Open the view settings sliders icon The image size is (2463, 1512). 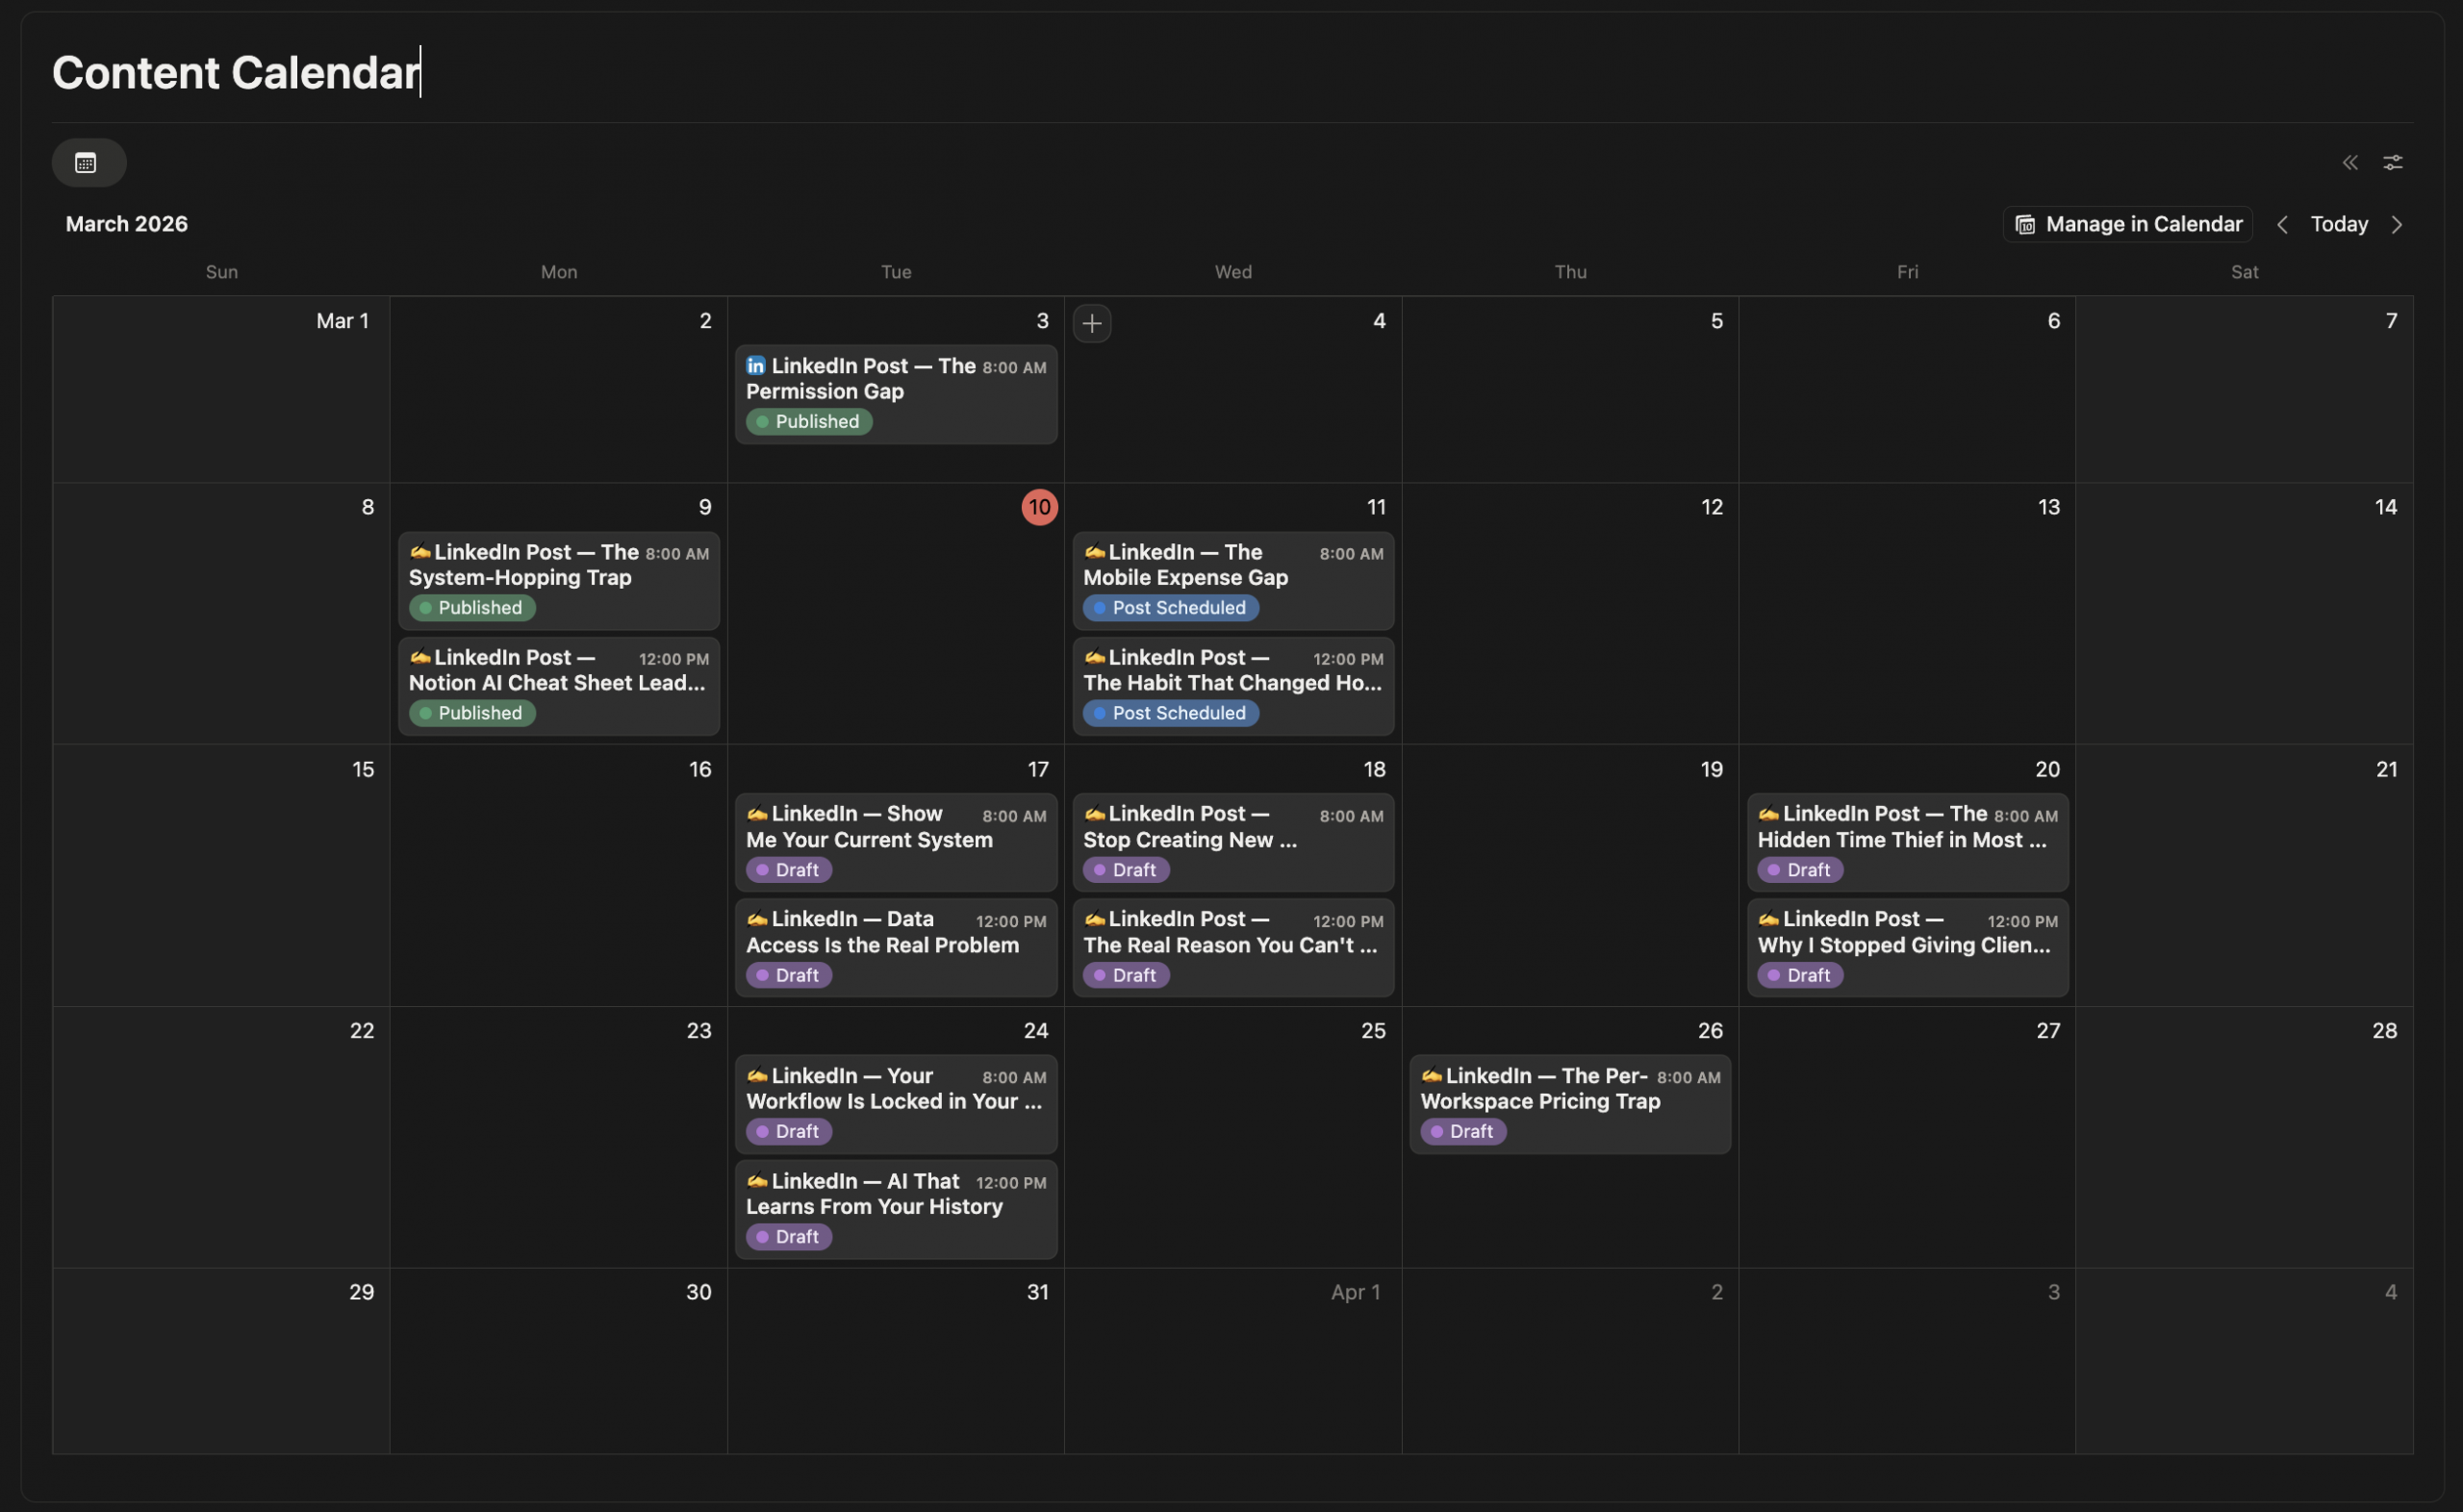pos(2392,163)
